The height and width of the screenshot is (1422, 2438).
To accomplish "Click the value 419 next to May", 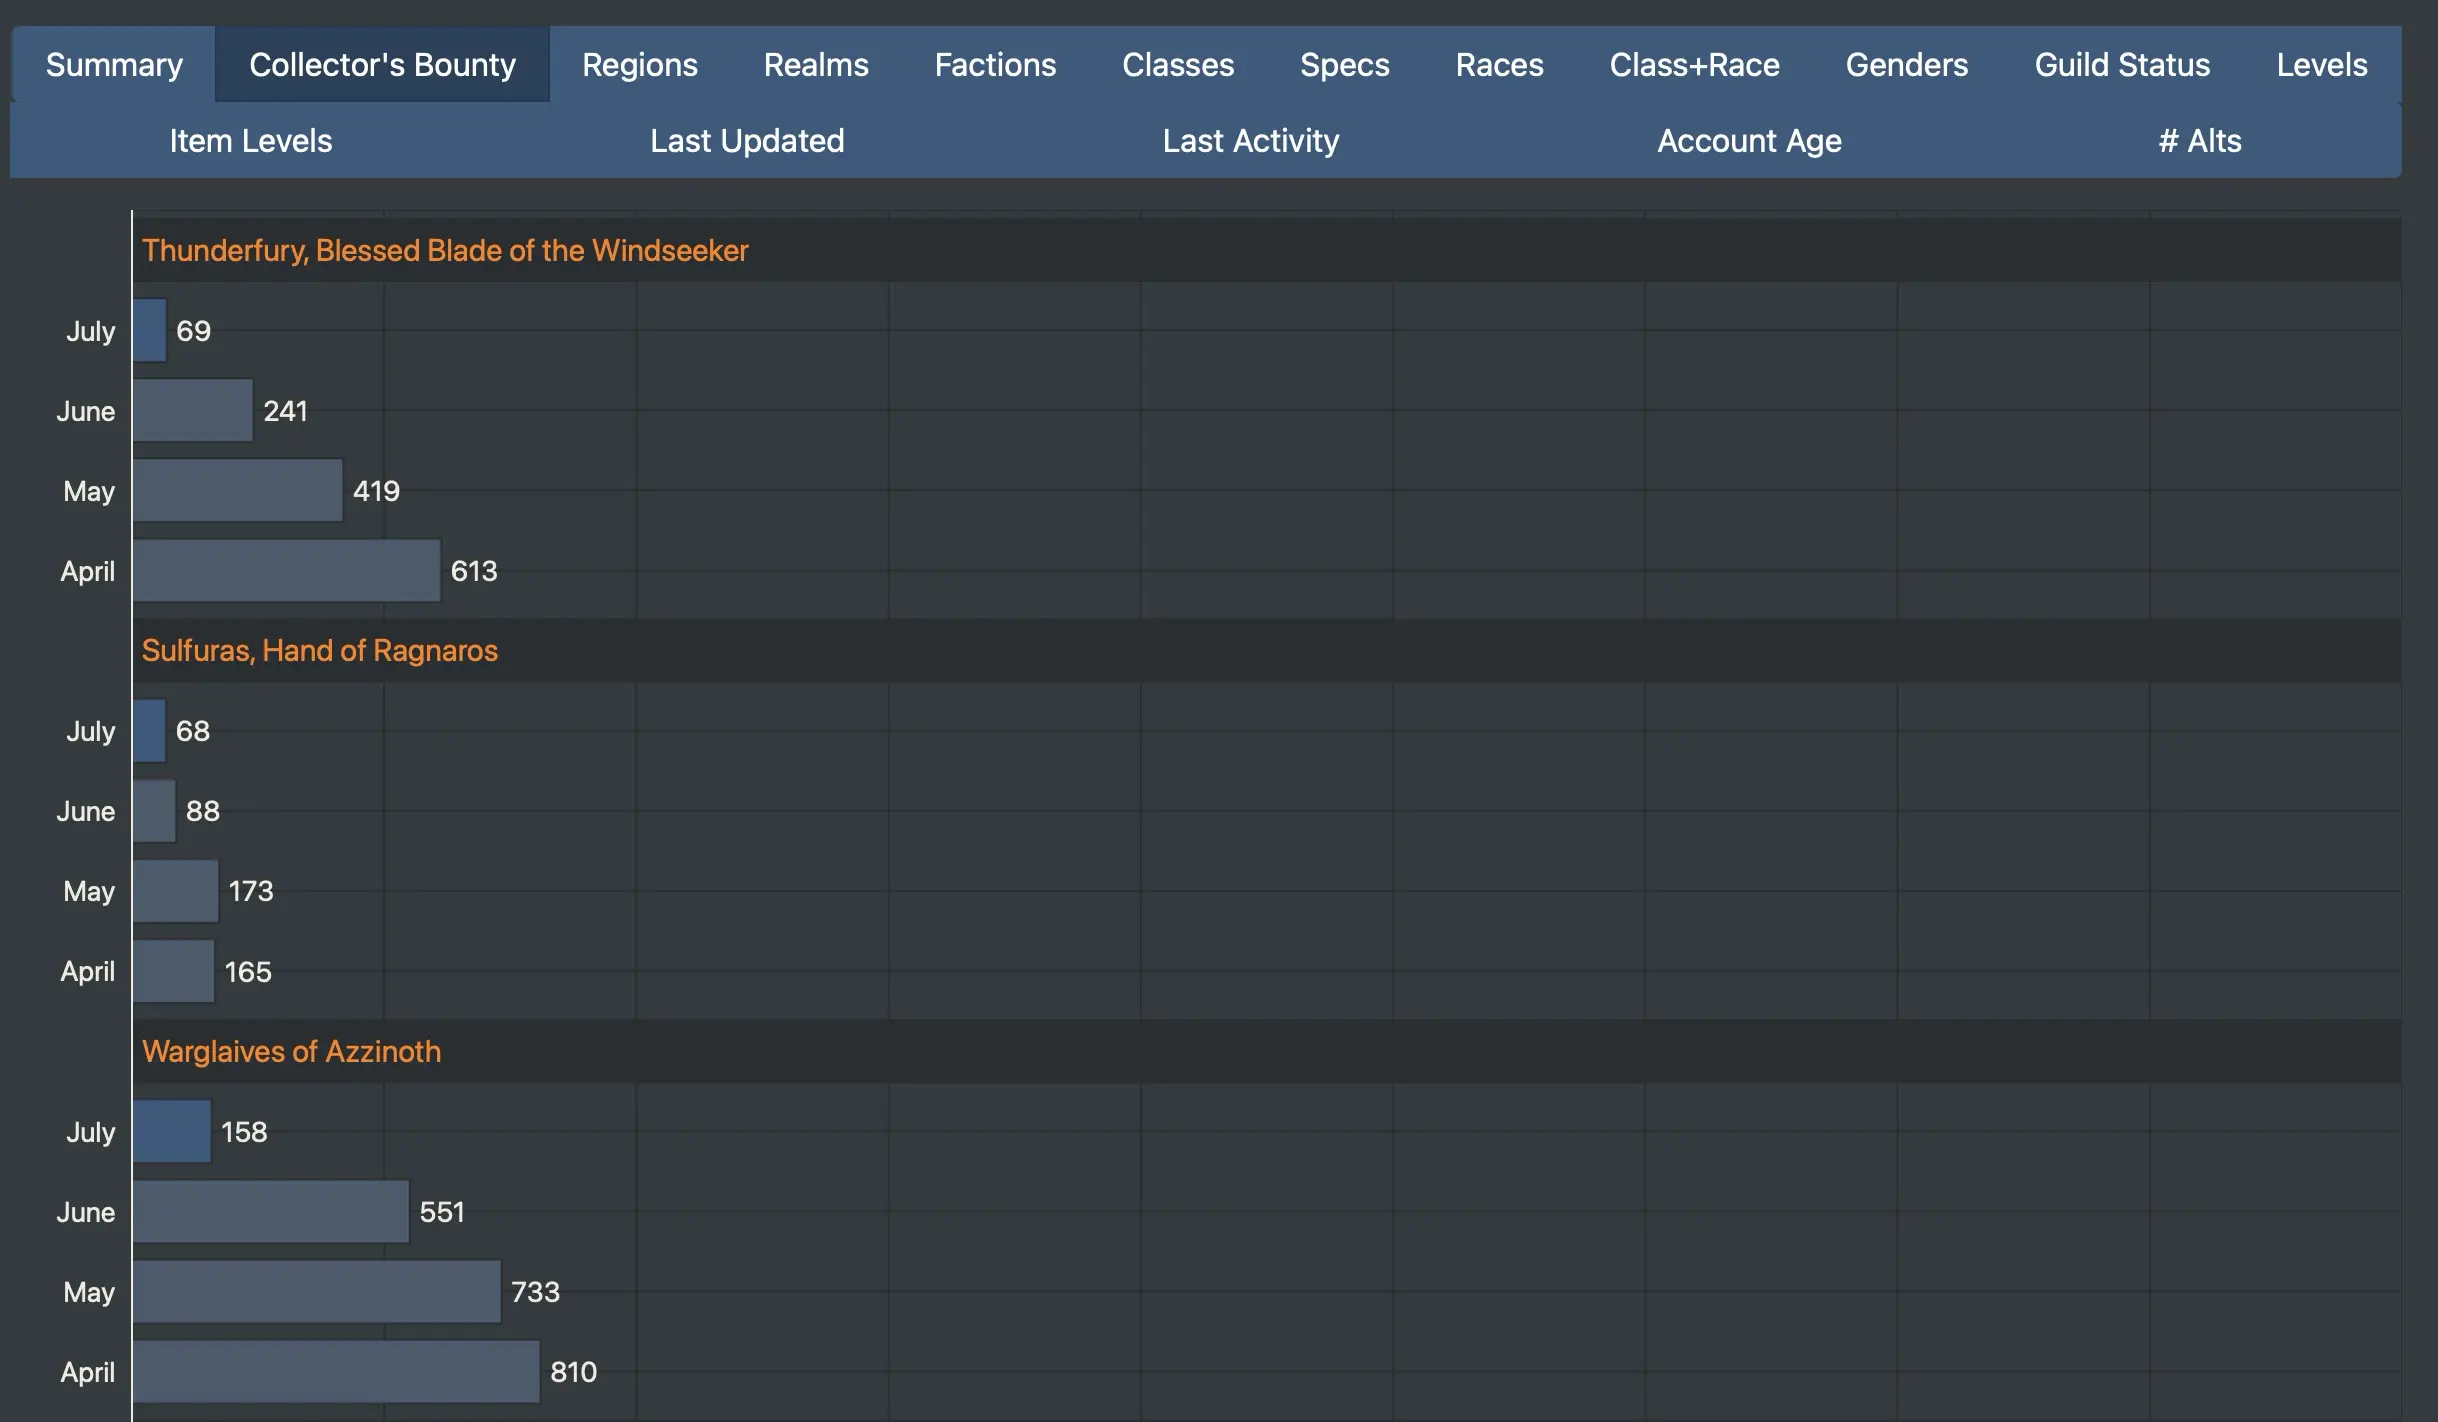I will [376, 491].
